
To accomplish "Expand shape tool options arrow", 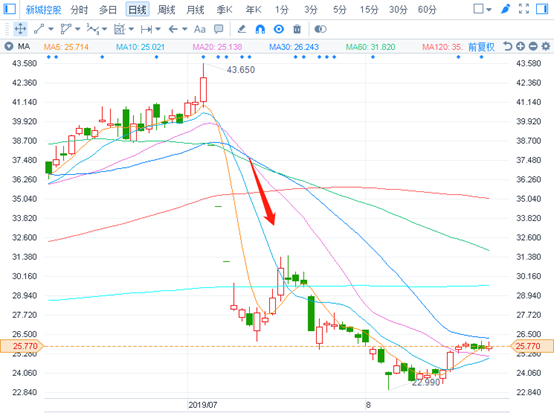I will pyautogui.click(x=78, y=29).
